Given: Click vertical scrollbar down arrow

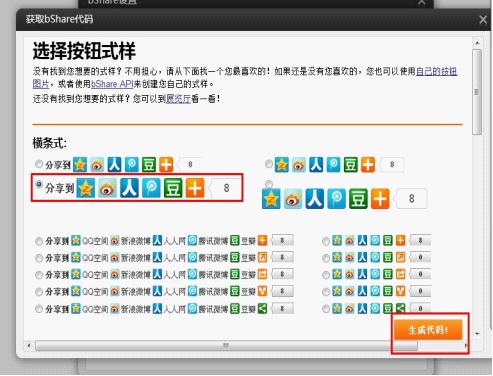Looking at the screenshot, I should click(x=477, y=333).
